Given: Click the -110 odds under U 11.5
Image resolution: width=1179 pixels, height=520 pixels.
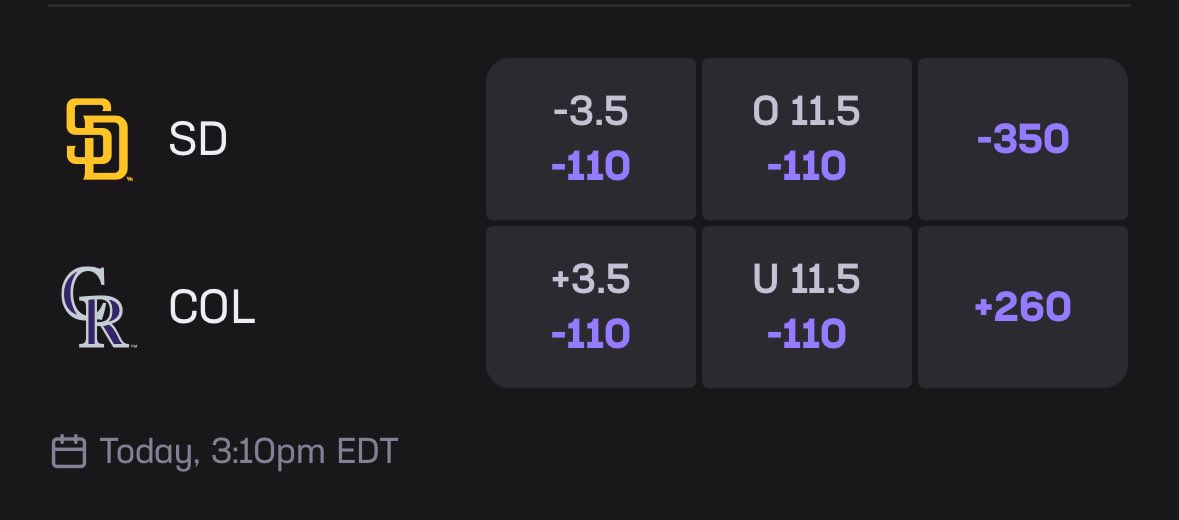Looking at the screenshot, I should click(x=807, y=333).
